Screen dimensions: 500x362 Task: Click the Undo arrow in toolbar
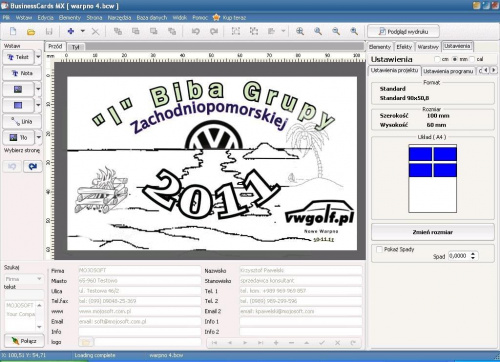196,31
